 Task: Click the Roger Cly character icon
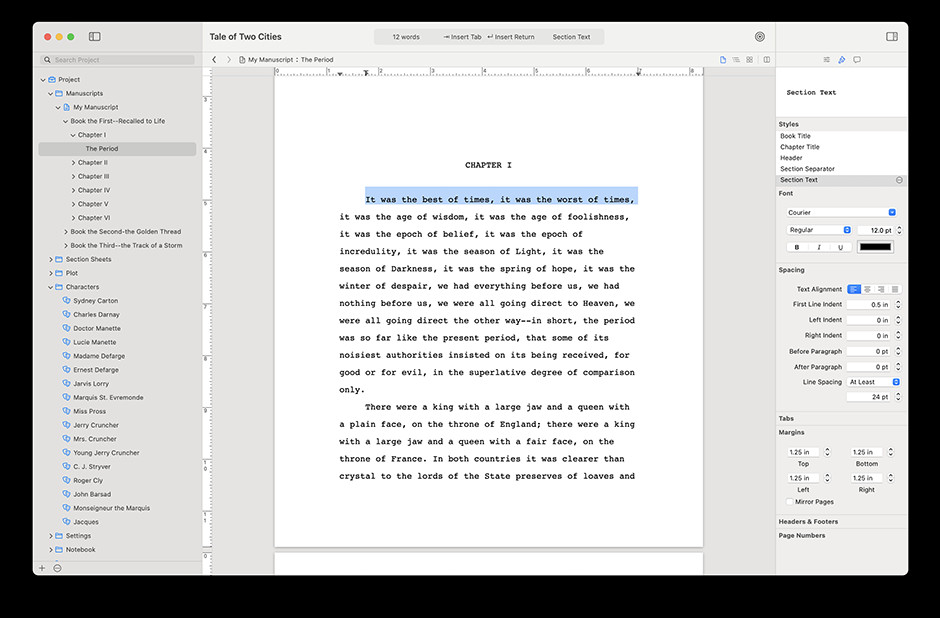coord(67,480)
